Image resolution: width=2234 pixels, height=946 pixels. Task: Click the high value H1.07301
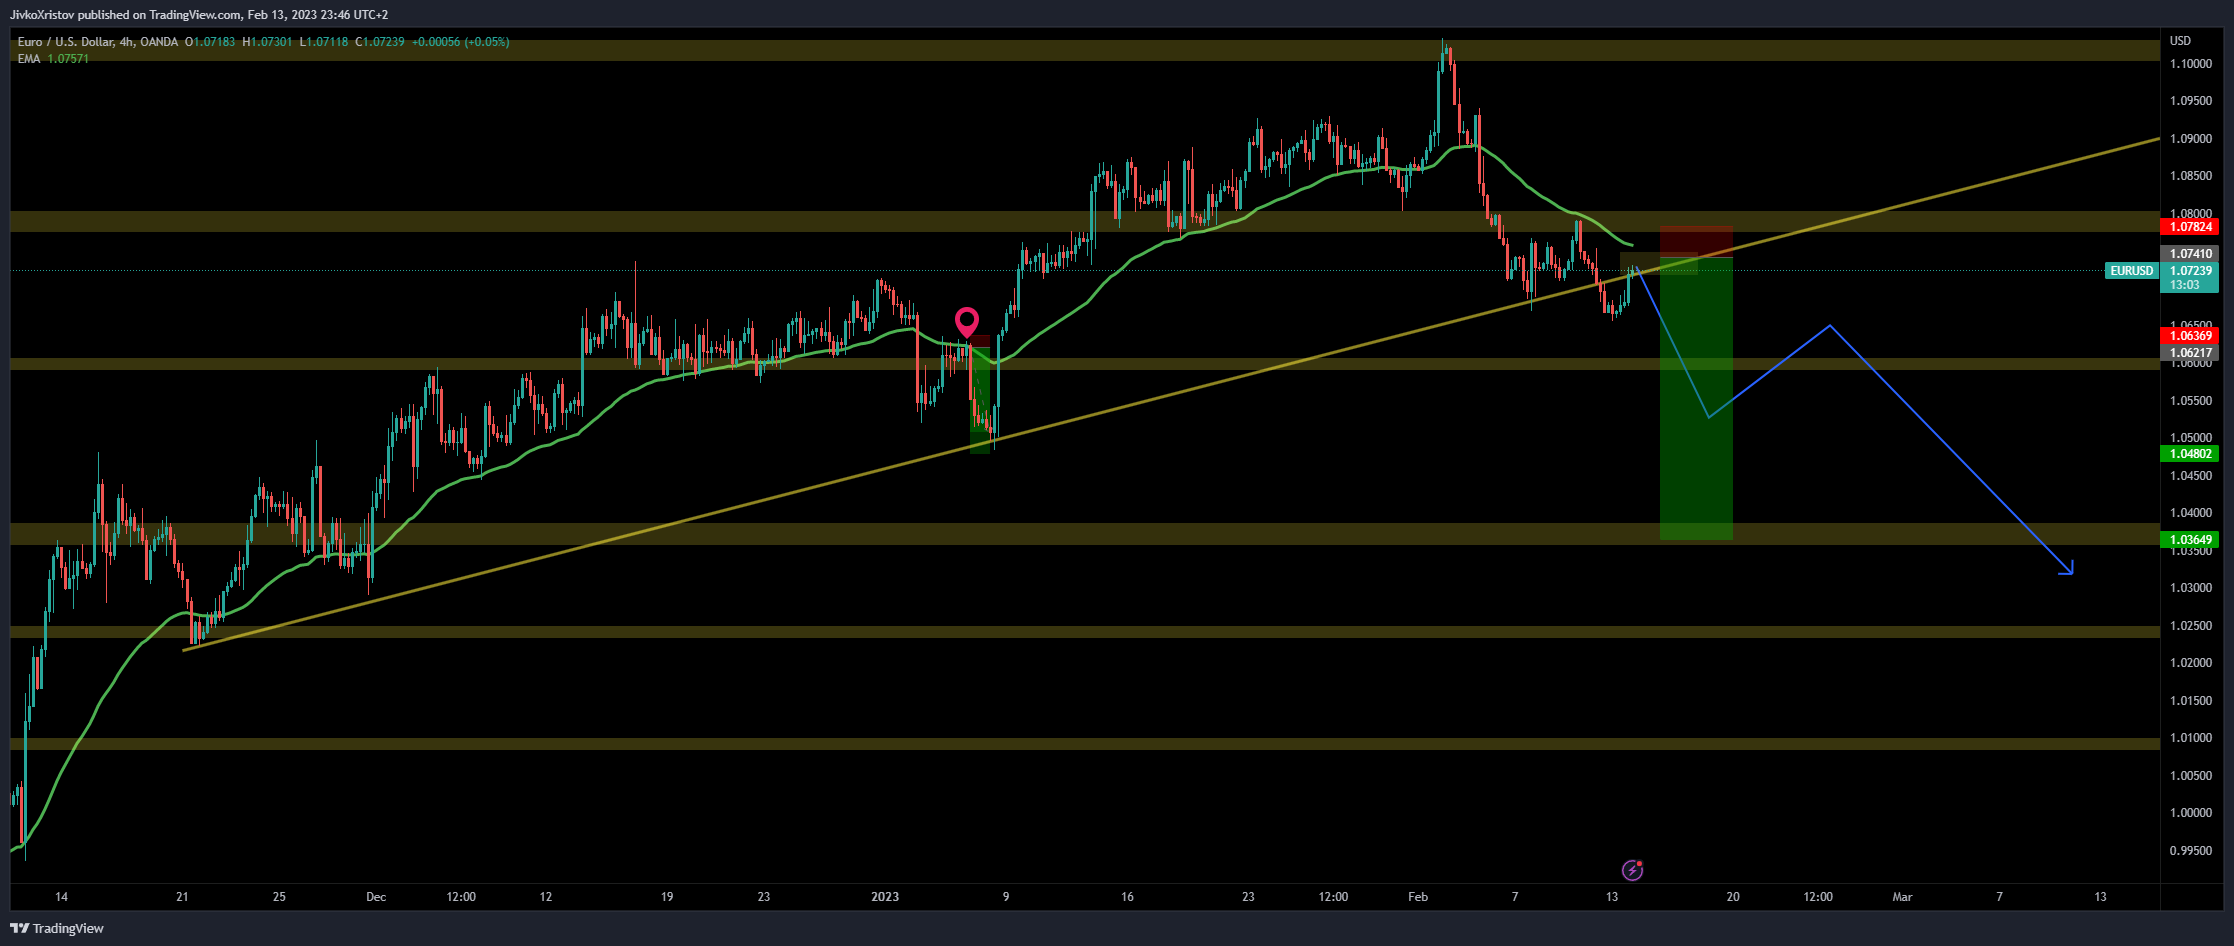[x=267, y=42]
